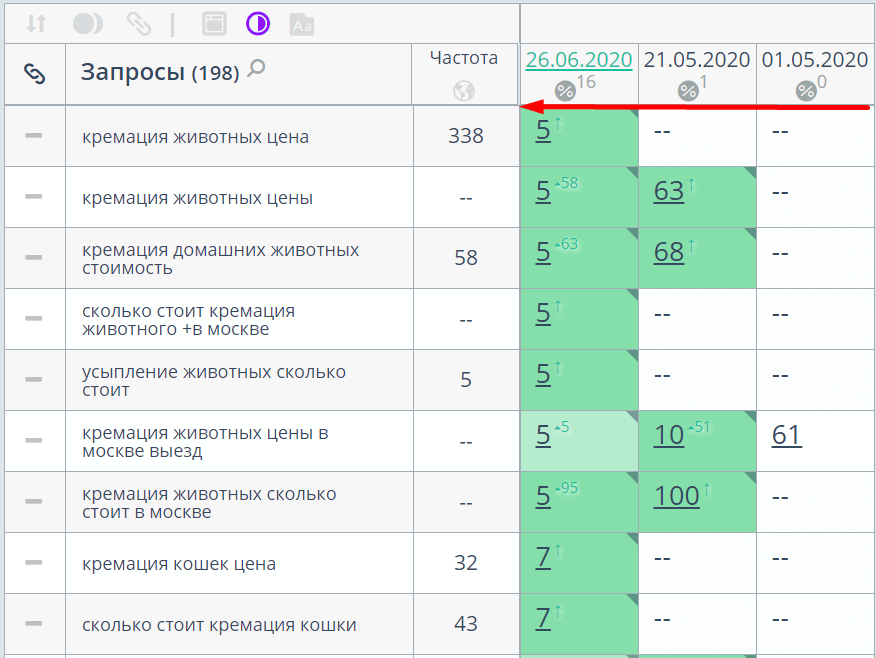
Task: Click dash icon for сколько стоит кремация животного row
Action: [x=34, y=318]
